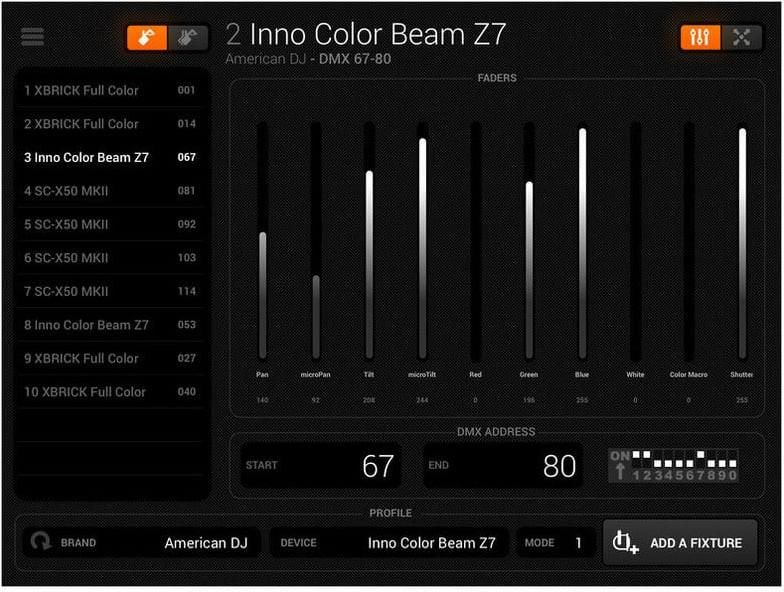Screen dimensions: 784x592
Task: Toggle DIP switch 5
Action: pos(679,460)
